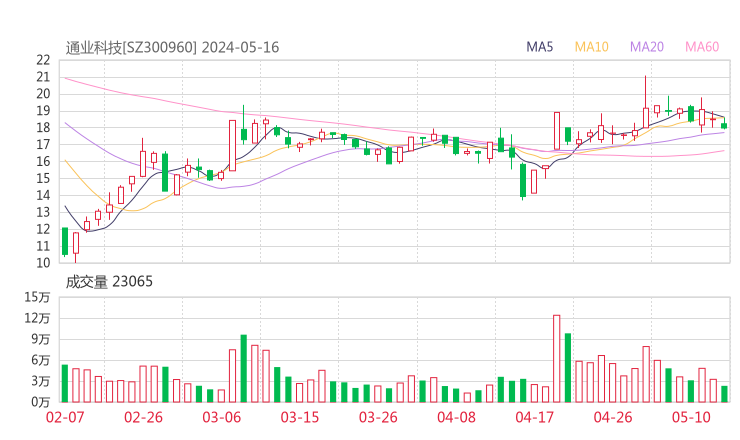The image size is (740, 440).
Task: Click the 12万 volume axis label
Action: pos(37,318)
